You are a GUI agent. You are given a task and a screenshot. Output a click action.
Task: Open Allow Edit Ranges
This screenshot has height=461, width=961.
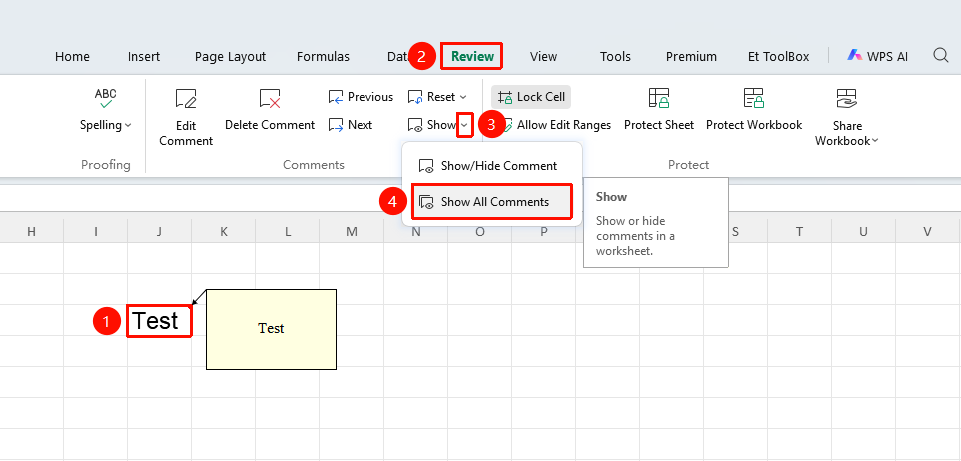click(556, 125)
